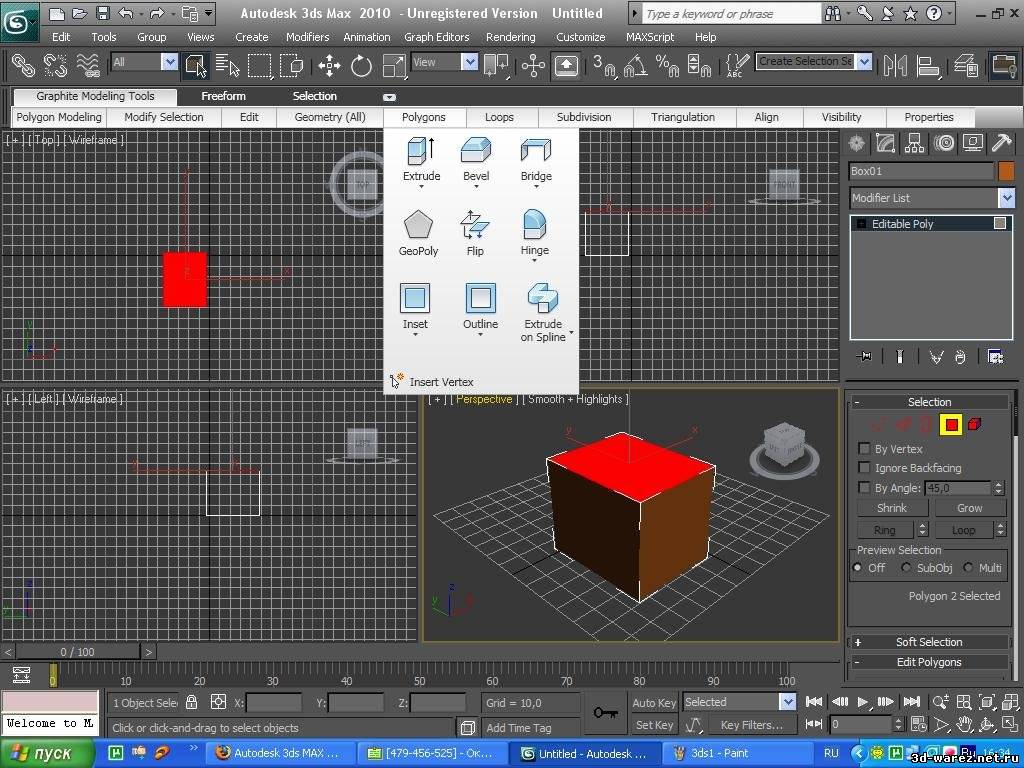Open the Subdivision ribbon panel

584,117
